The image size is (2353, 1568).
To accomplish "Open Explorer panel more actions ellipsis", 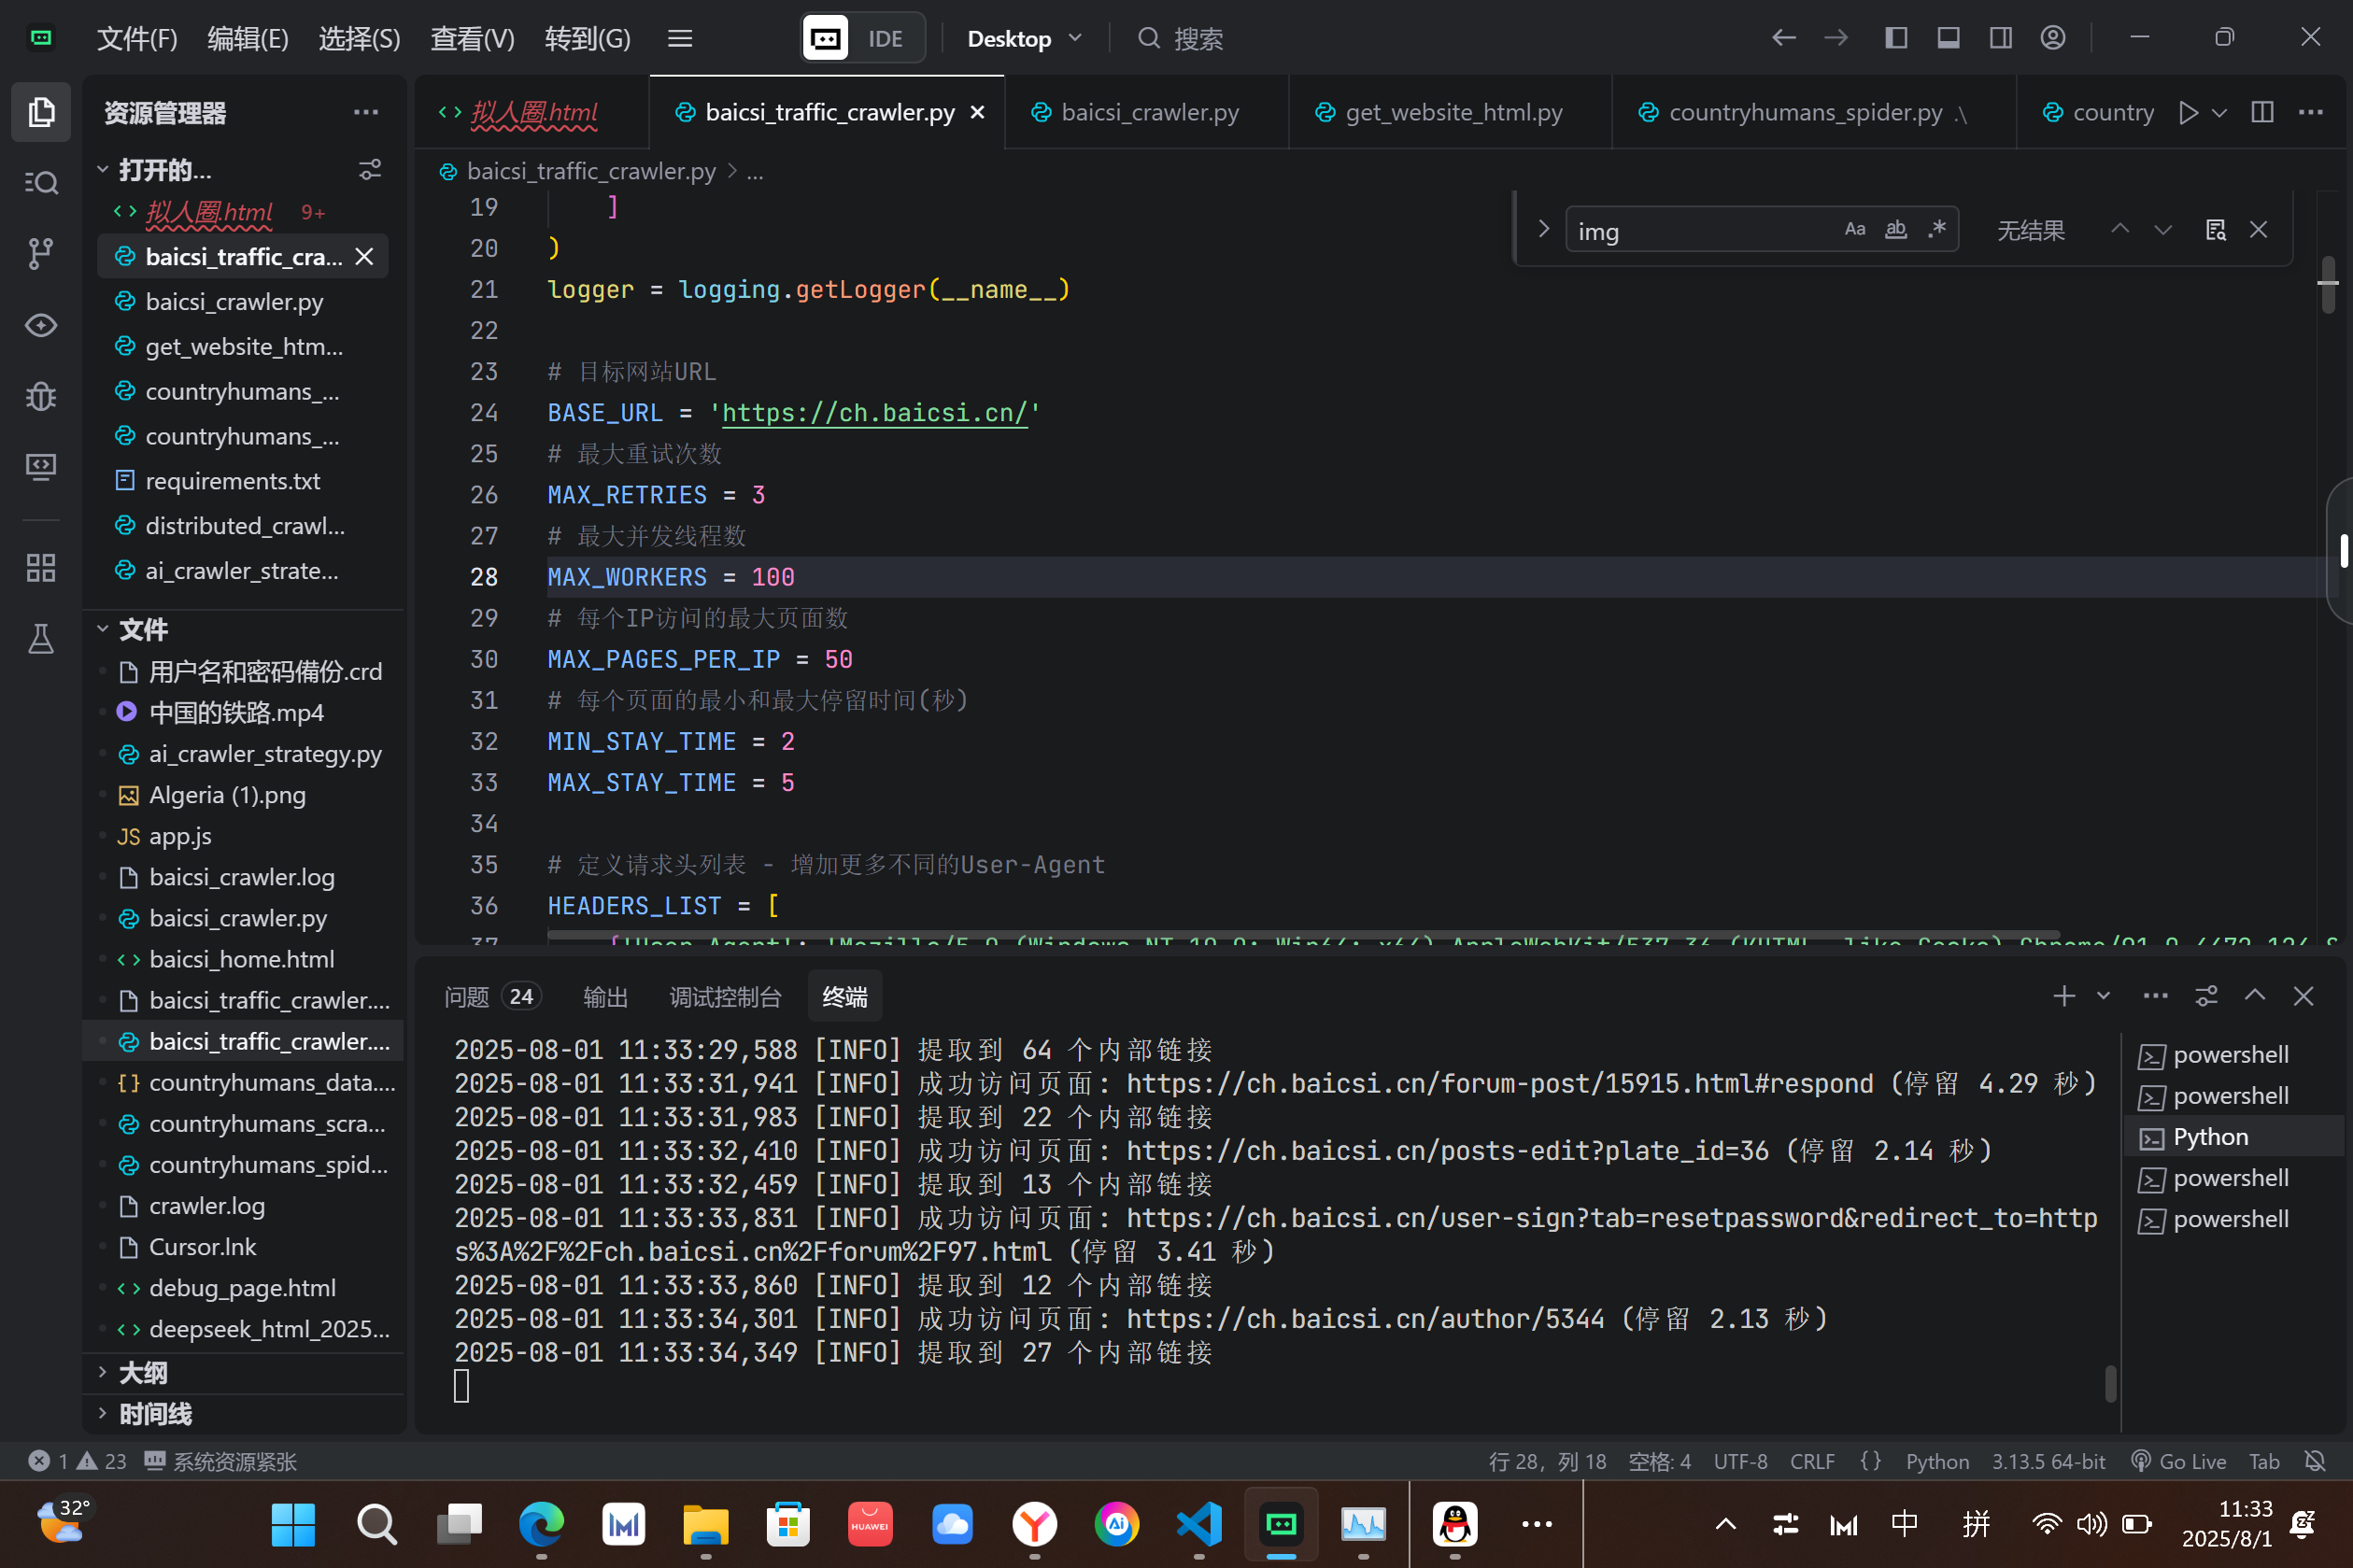I will (x=366, y=113).
